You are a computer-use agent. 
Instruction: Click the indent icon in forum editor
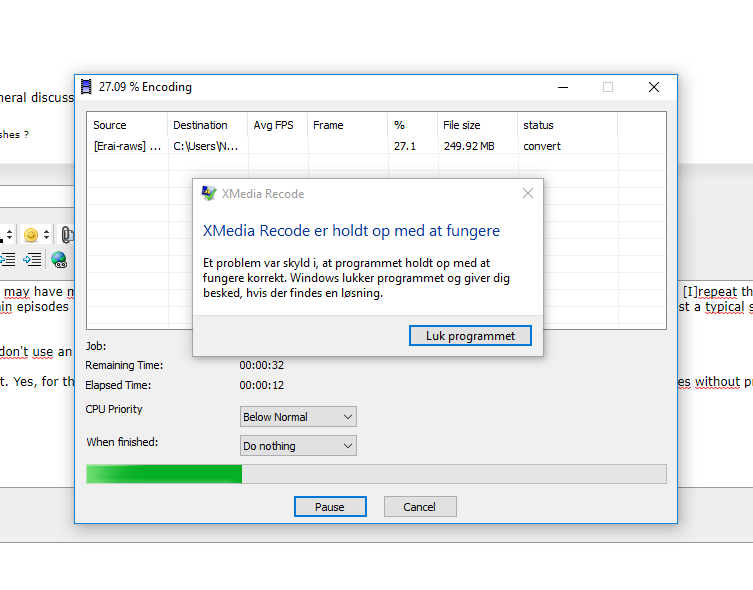[32, 260]
